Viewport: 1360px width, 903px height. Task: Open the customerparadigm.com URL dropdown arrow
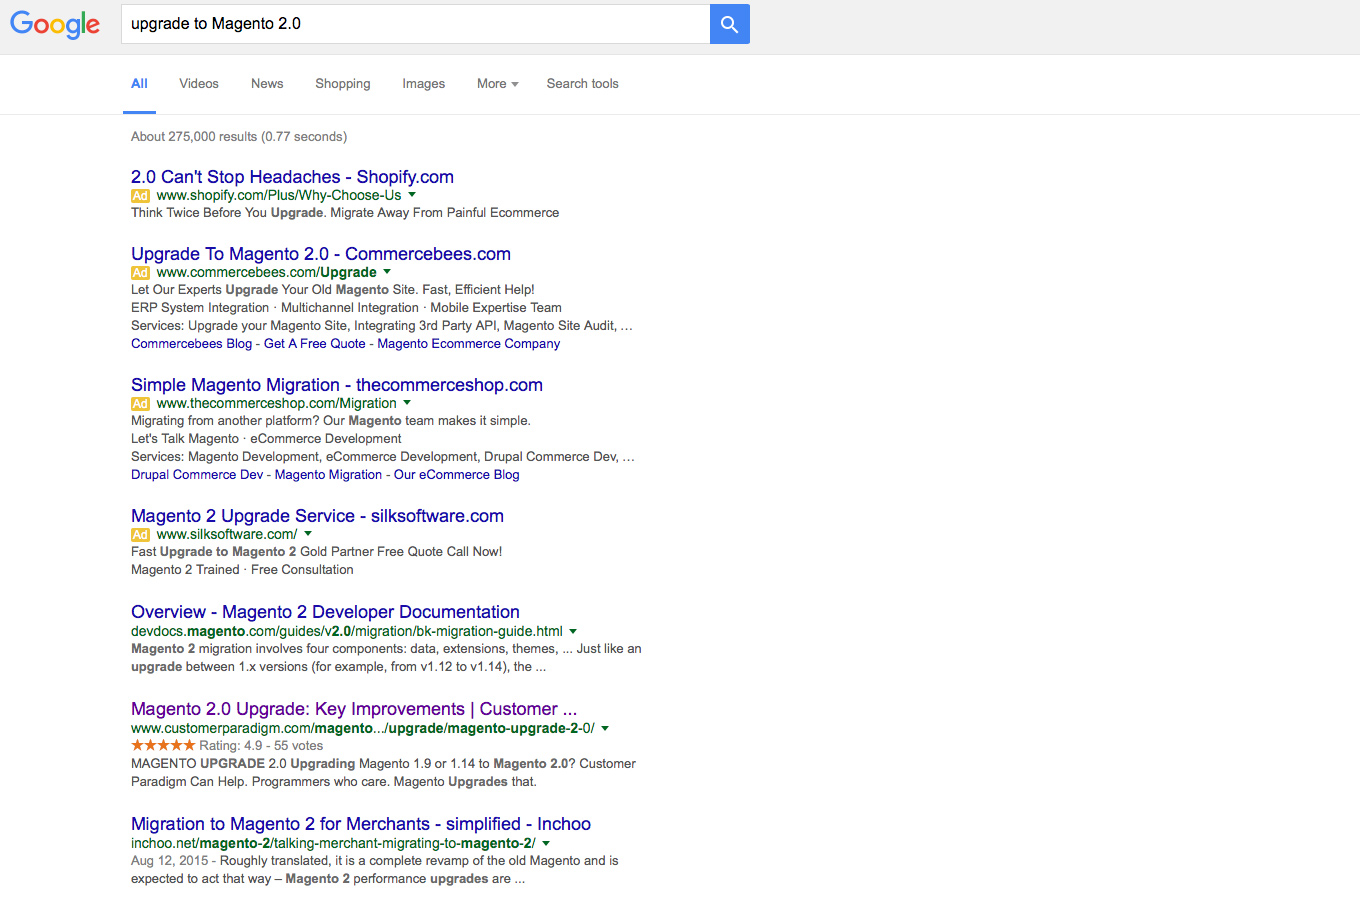605,728
